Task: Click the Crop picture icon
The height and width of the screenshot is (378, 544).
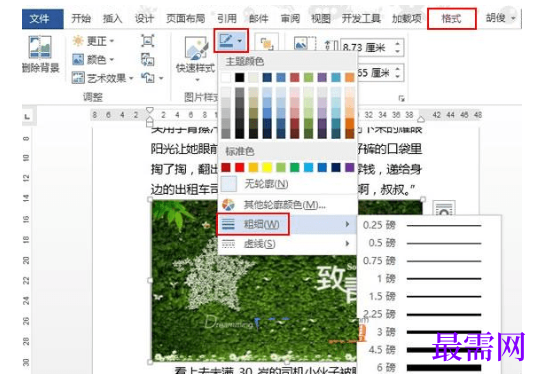Action: coord(304,44)
